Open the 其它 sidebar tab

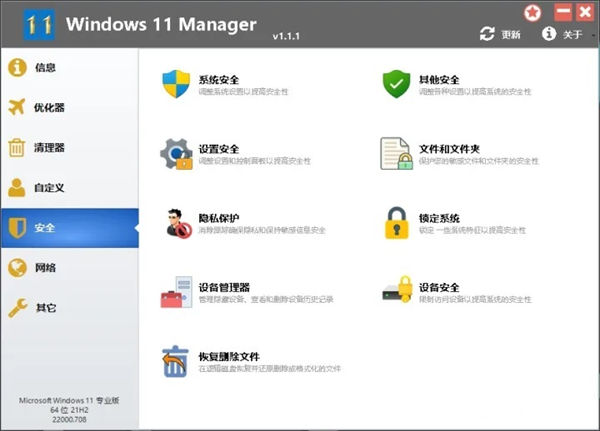pos(45,308)
